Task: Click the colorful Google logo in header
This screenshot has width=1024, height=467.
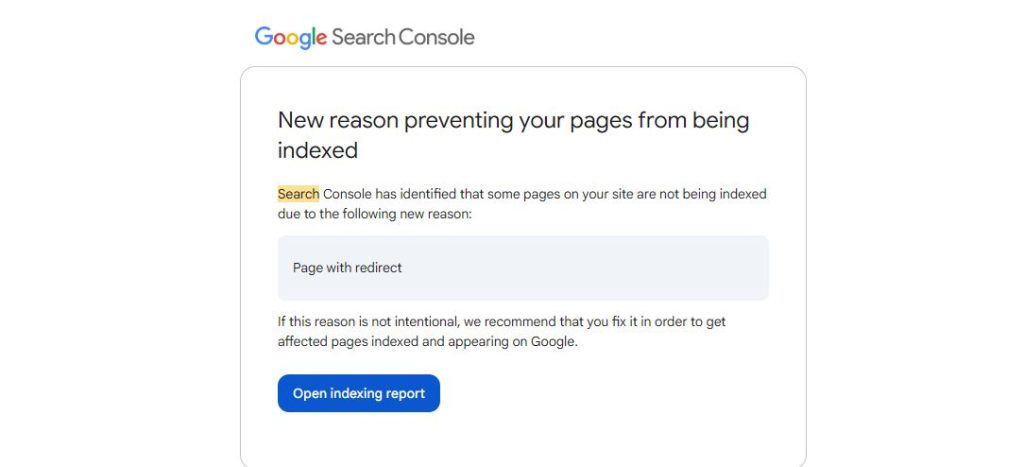Action: point(290,38)
